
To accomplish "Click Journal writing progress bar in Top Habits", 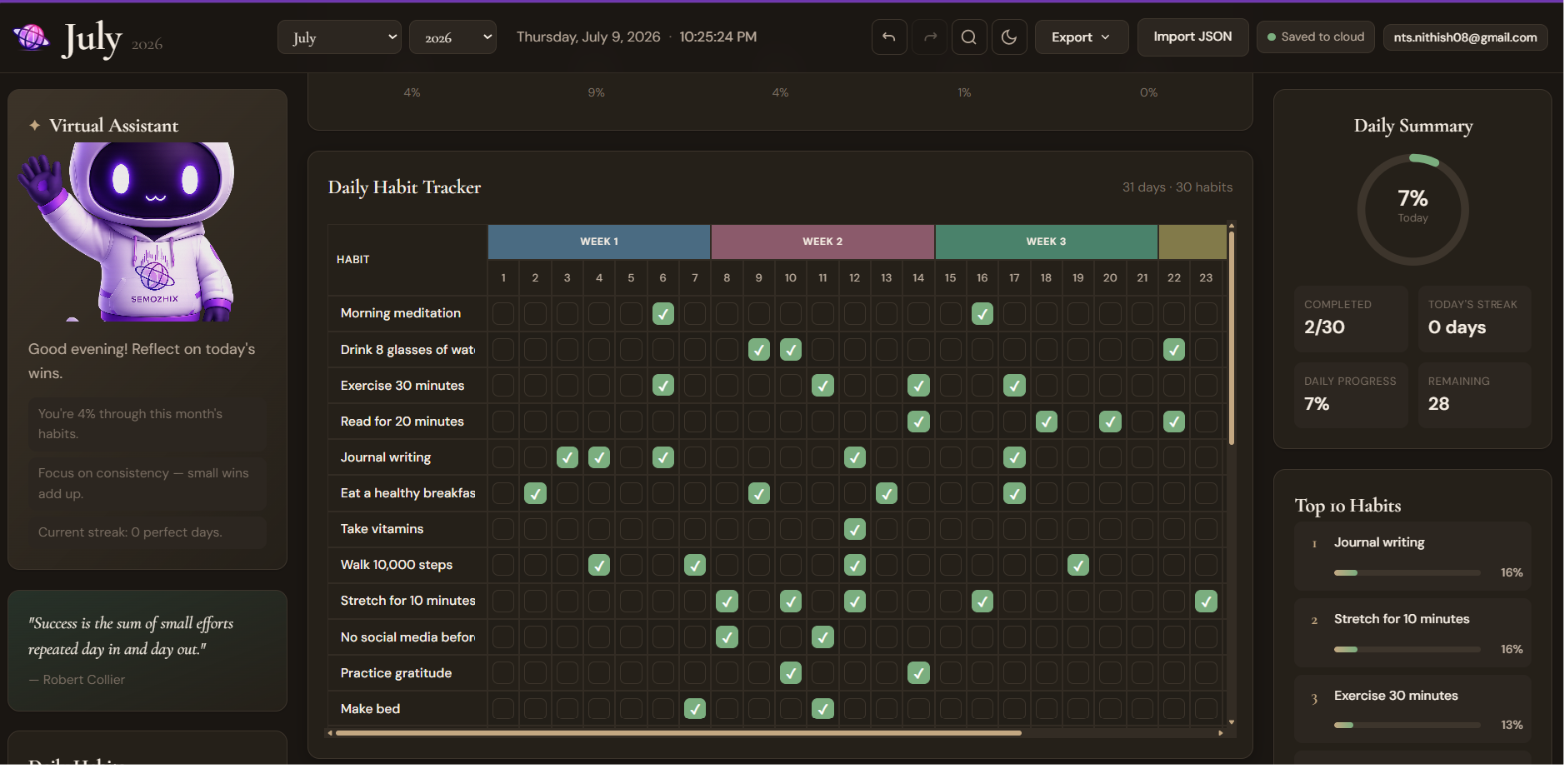I will 1407,573.
